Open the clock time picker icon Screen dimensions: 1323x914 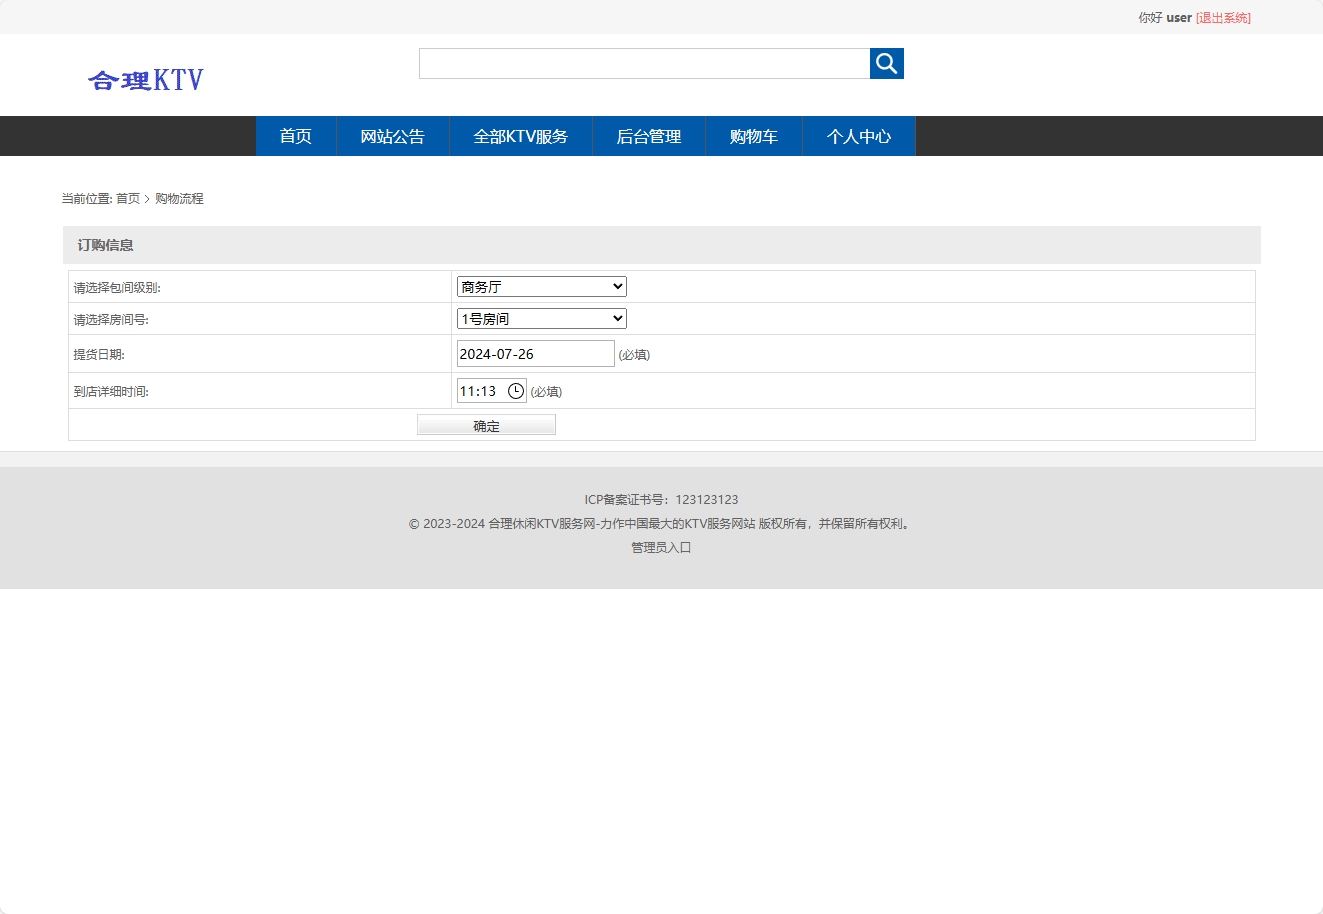click(x=516, y=391)
